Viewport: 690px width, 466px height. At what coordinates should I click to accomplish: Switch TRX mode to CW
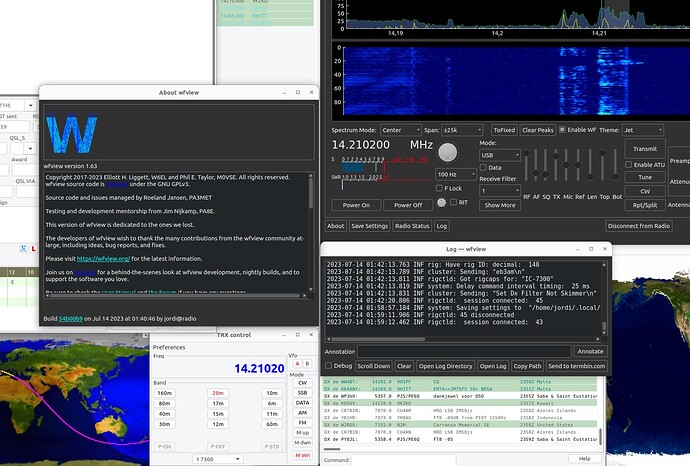302,383
